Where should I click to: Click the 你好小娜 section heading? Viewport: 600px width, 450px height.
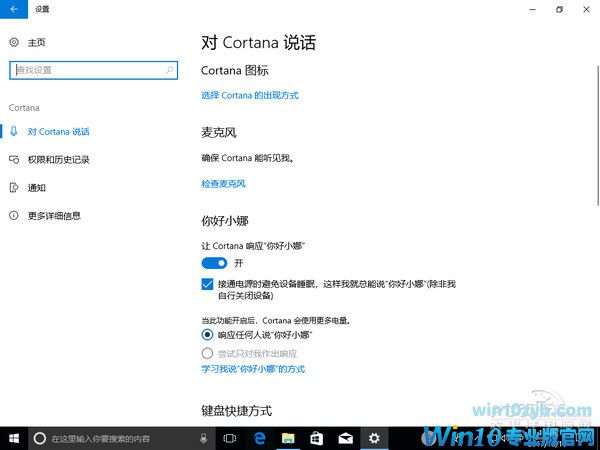tap(225, 221)
